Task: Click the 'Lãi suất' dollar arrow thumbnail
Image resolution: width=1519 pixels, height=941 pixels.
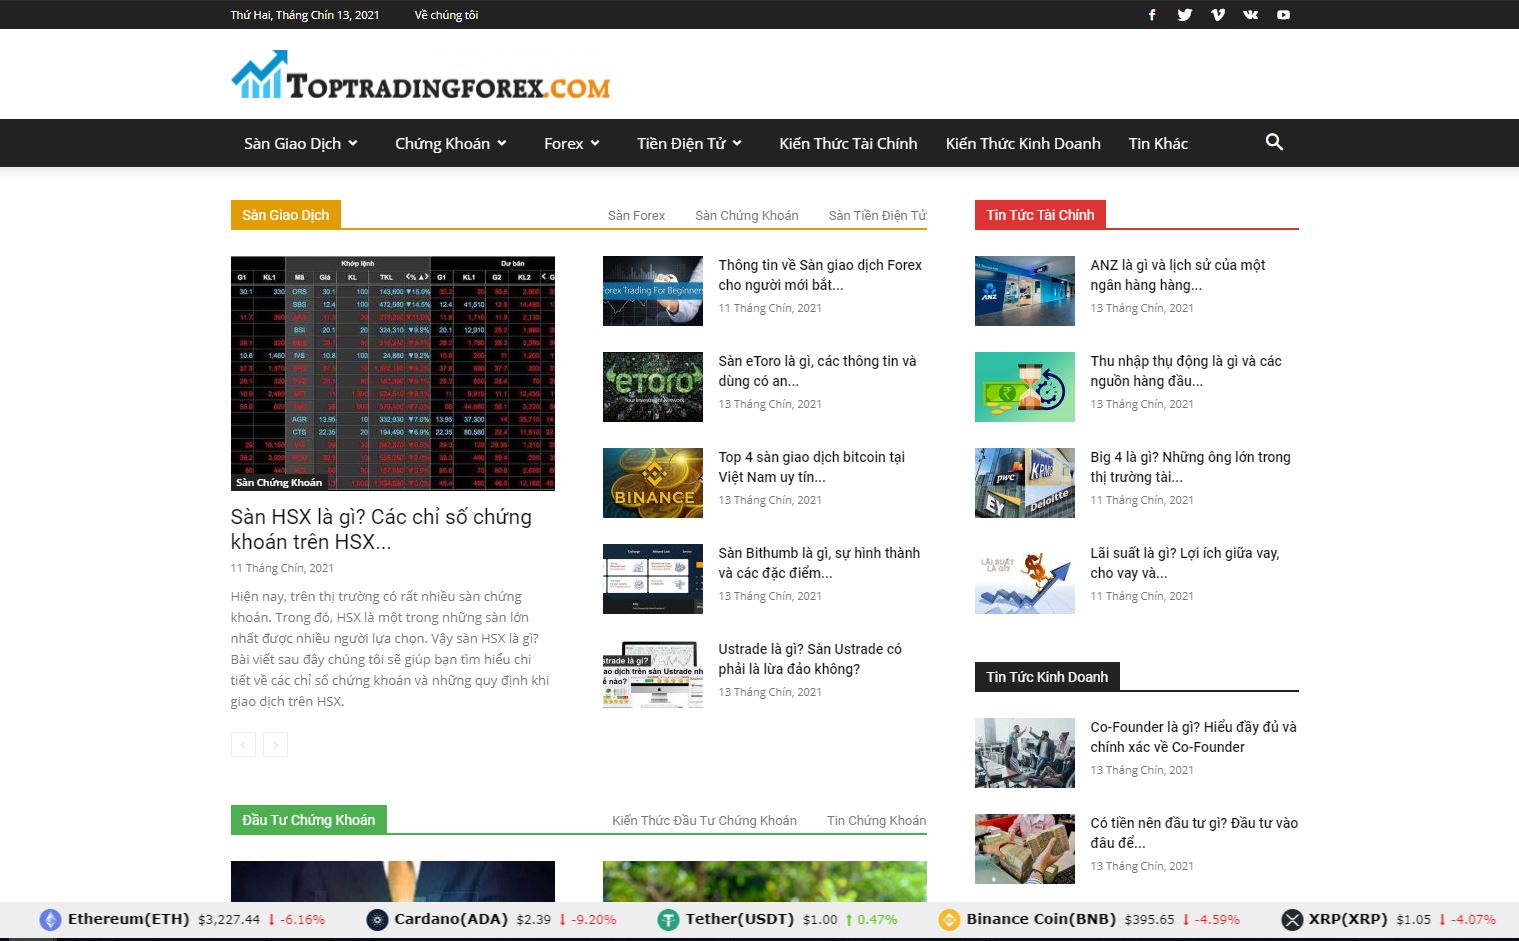Action: [x=1025, y=579]
